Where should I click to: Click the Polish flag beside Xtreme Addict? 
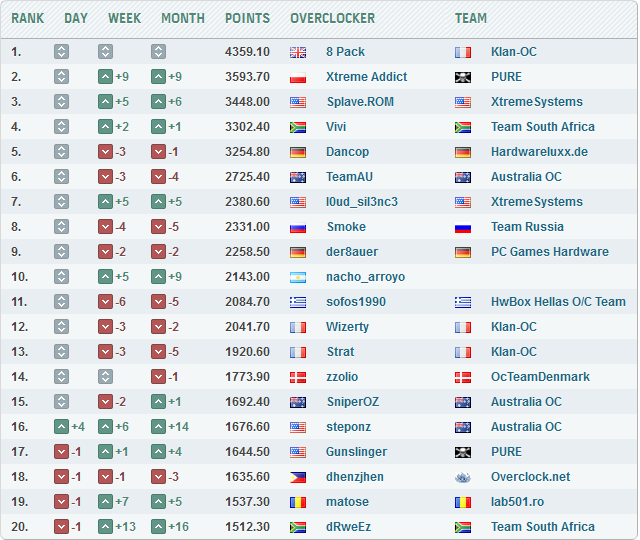(298, 77)
